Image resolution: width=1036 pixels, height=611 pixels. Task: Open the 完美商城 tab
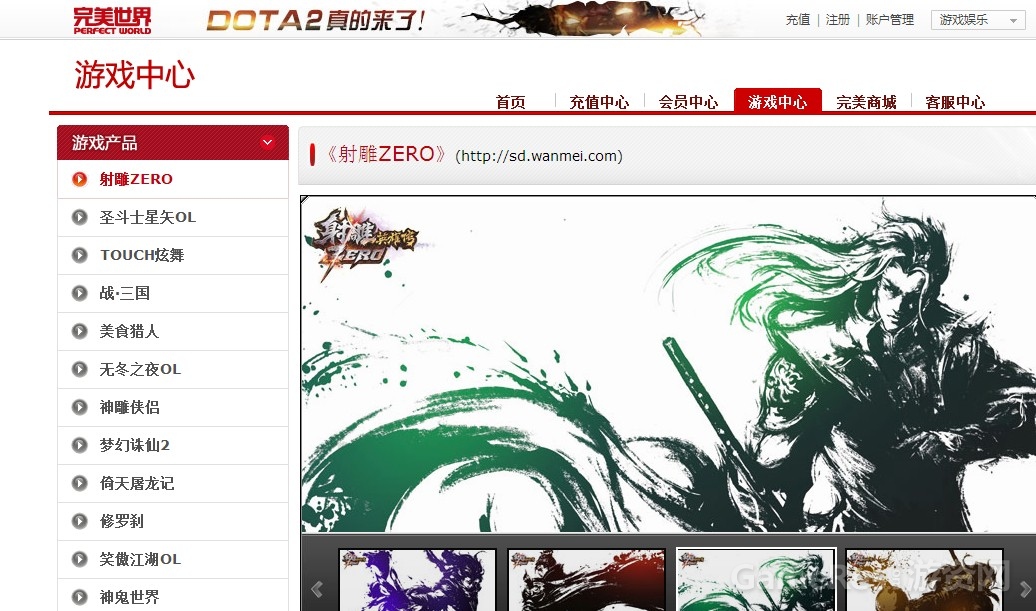click(x=866, y=102)
